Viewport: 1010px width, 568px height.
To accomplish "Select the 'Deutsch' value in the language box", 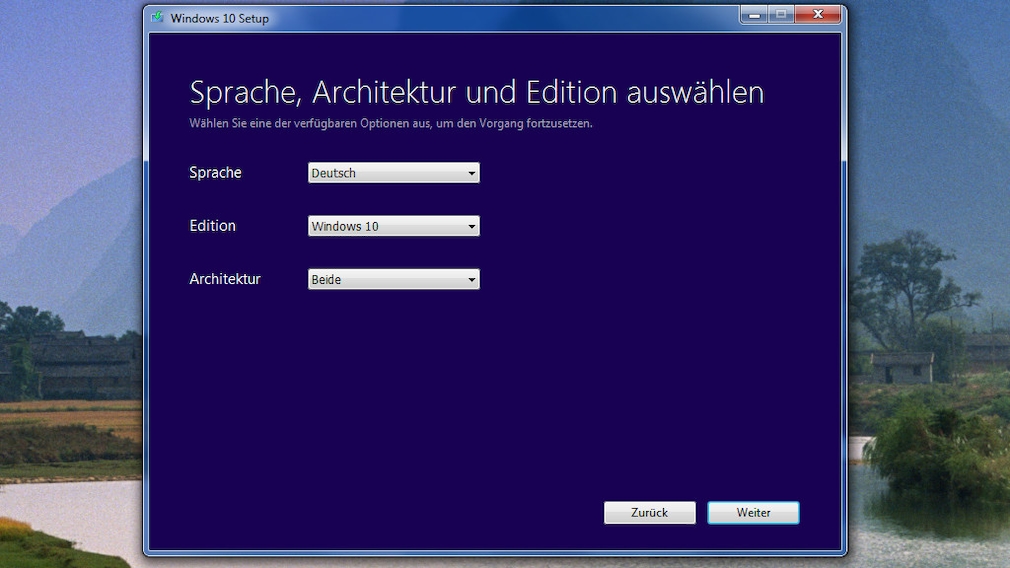I will coord(334,173).
